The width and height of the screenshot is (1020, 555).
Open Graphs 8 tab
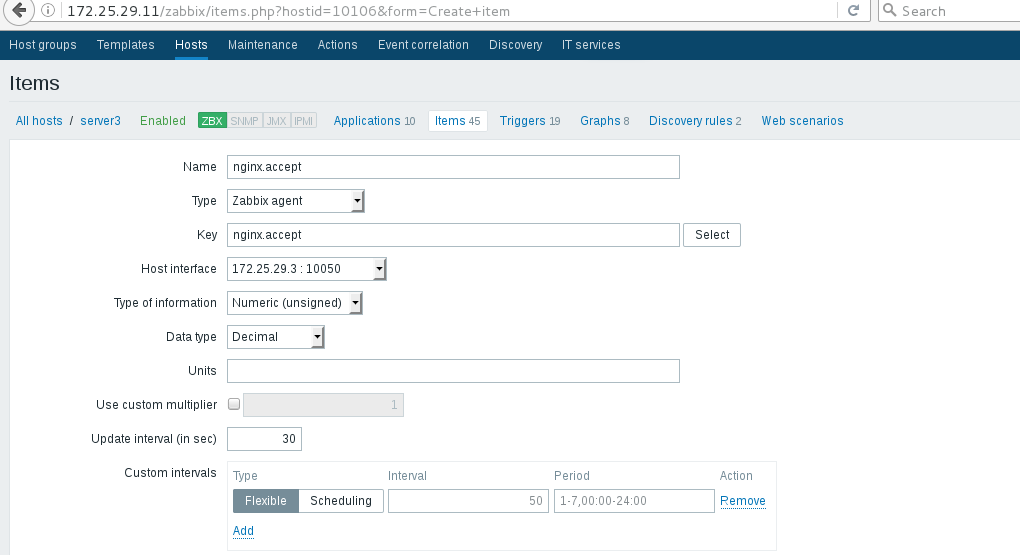[604, 120]
